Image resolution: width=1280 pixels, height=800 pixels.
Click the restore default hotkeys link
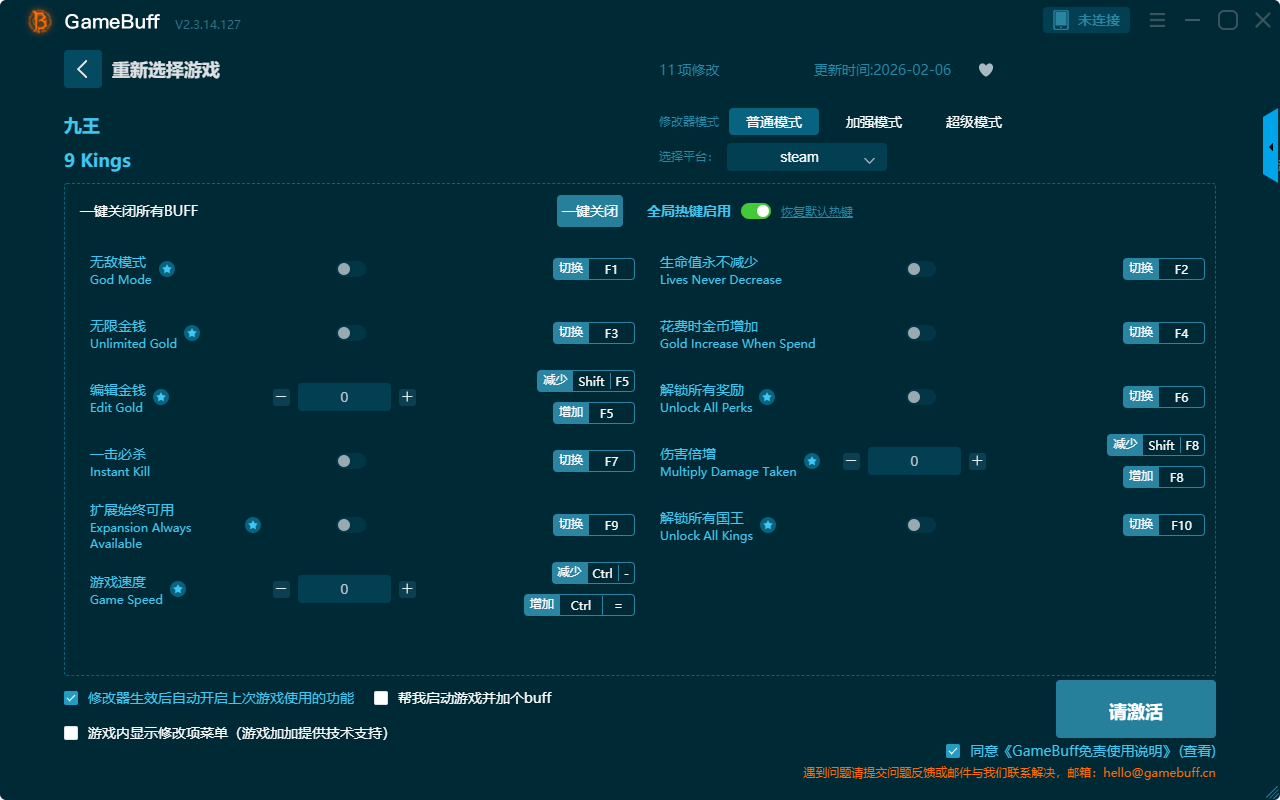817,212
